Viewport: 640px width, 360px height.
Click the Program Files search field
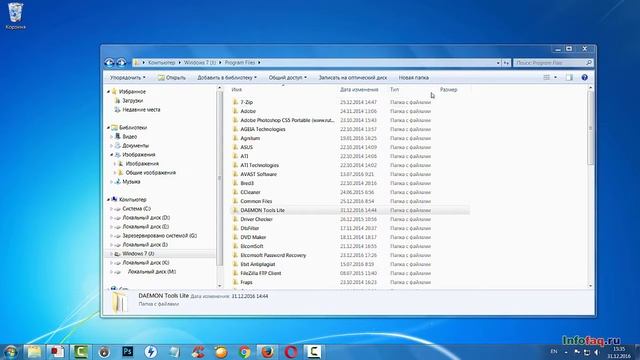tap(553, 63)
